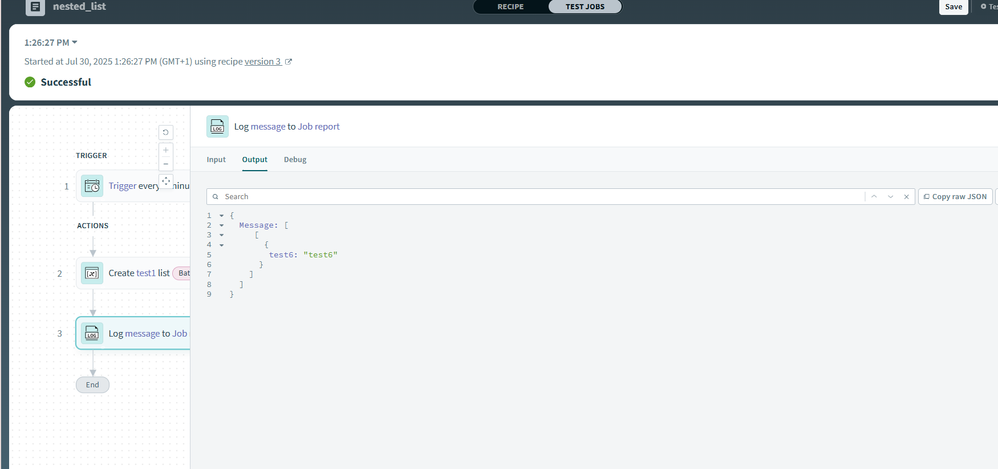Screen dimensions: 998x469
Task: Collapse the Message array on line 2
Action: (221, 225)
